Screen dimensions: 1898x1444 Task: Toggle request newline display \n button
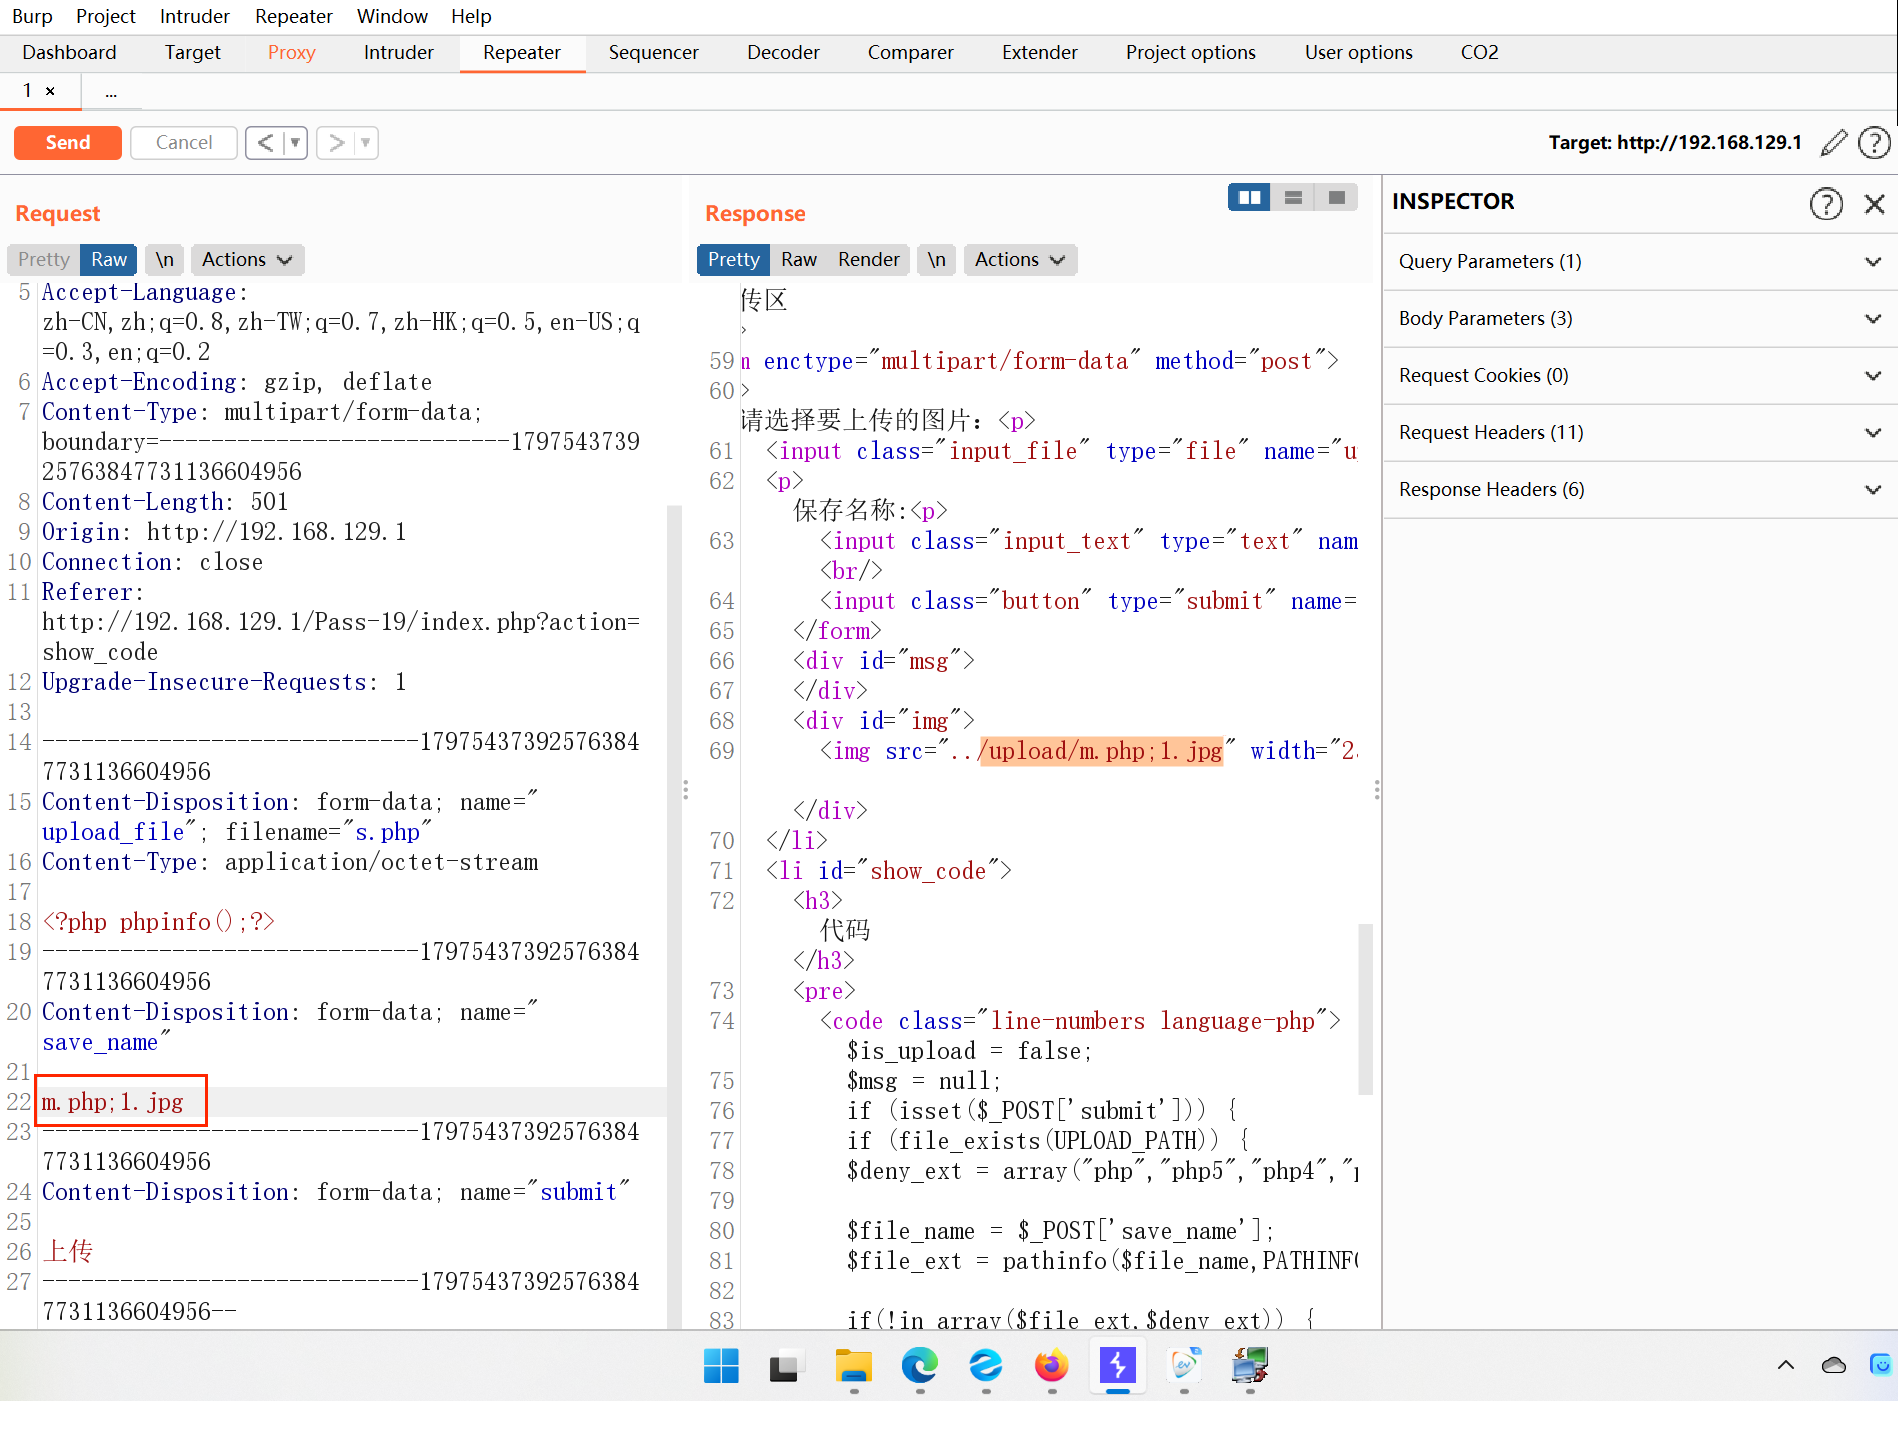point(165,260)
